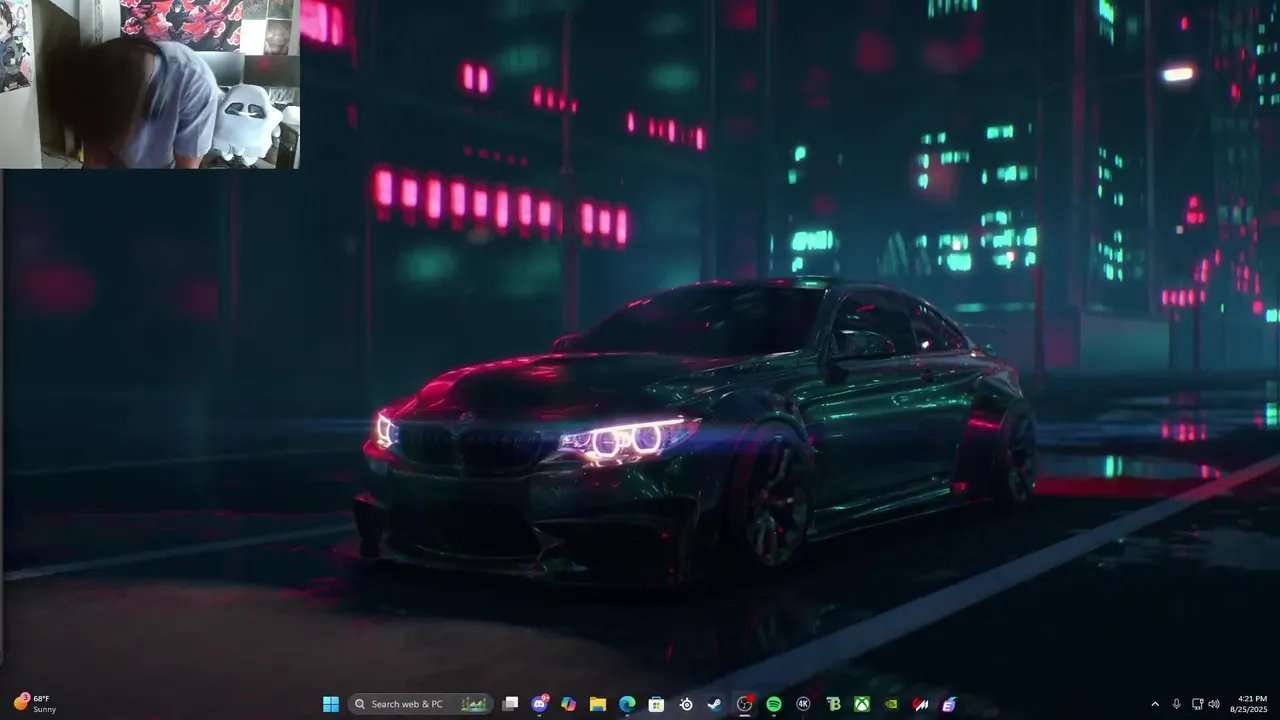Open the clock showing 4:21 PM

[1251, 704]
